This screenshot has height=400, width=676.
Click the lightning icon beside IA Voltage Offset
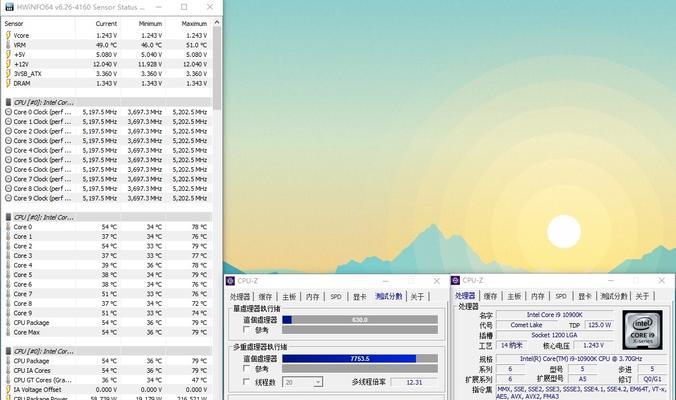click(x=8, y=389)
